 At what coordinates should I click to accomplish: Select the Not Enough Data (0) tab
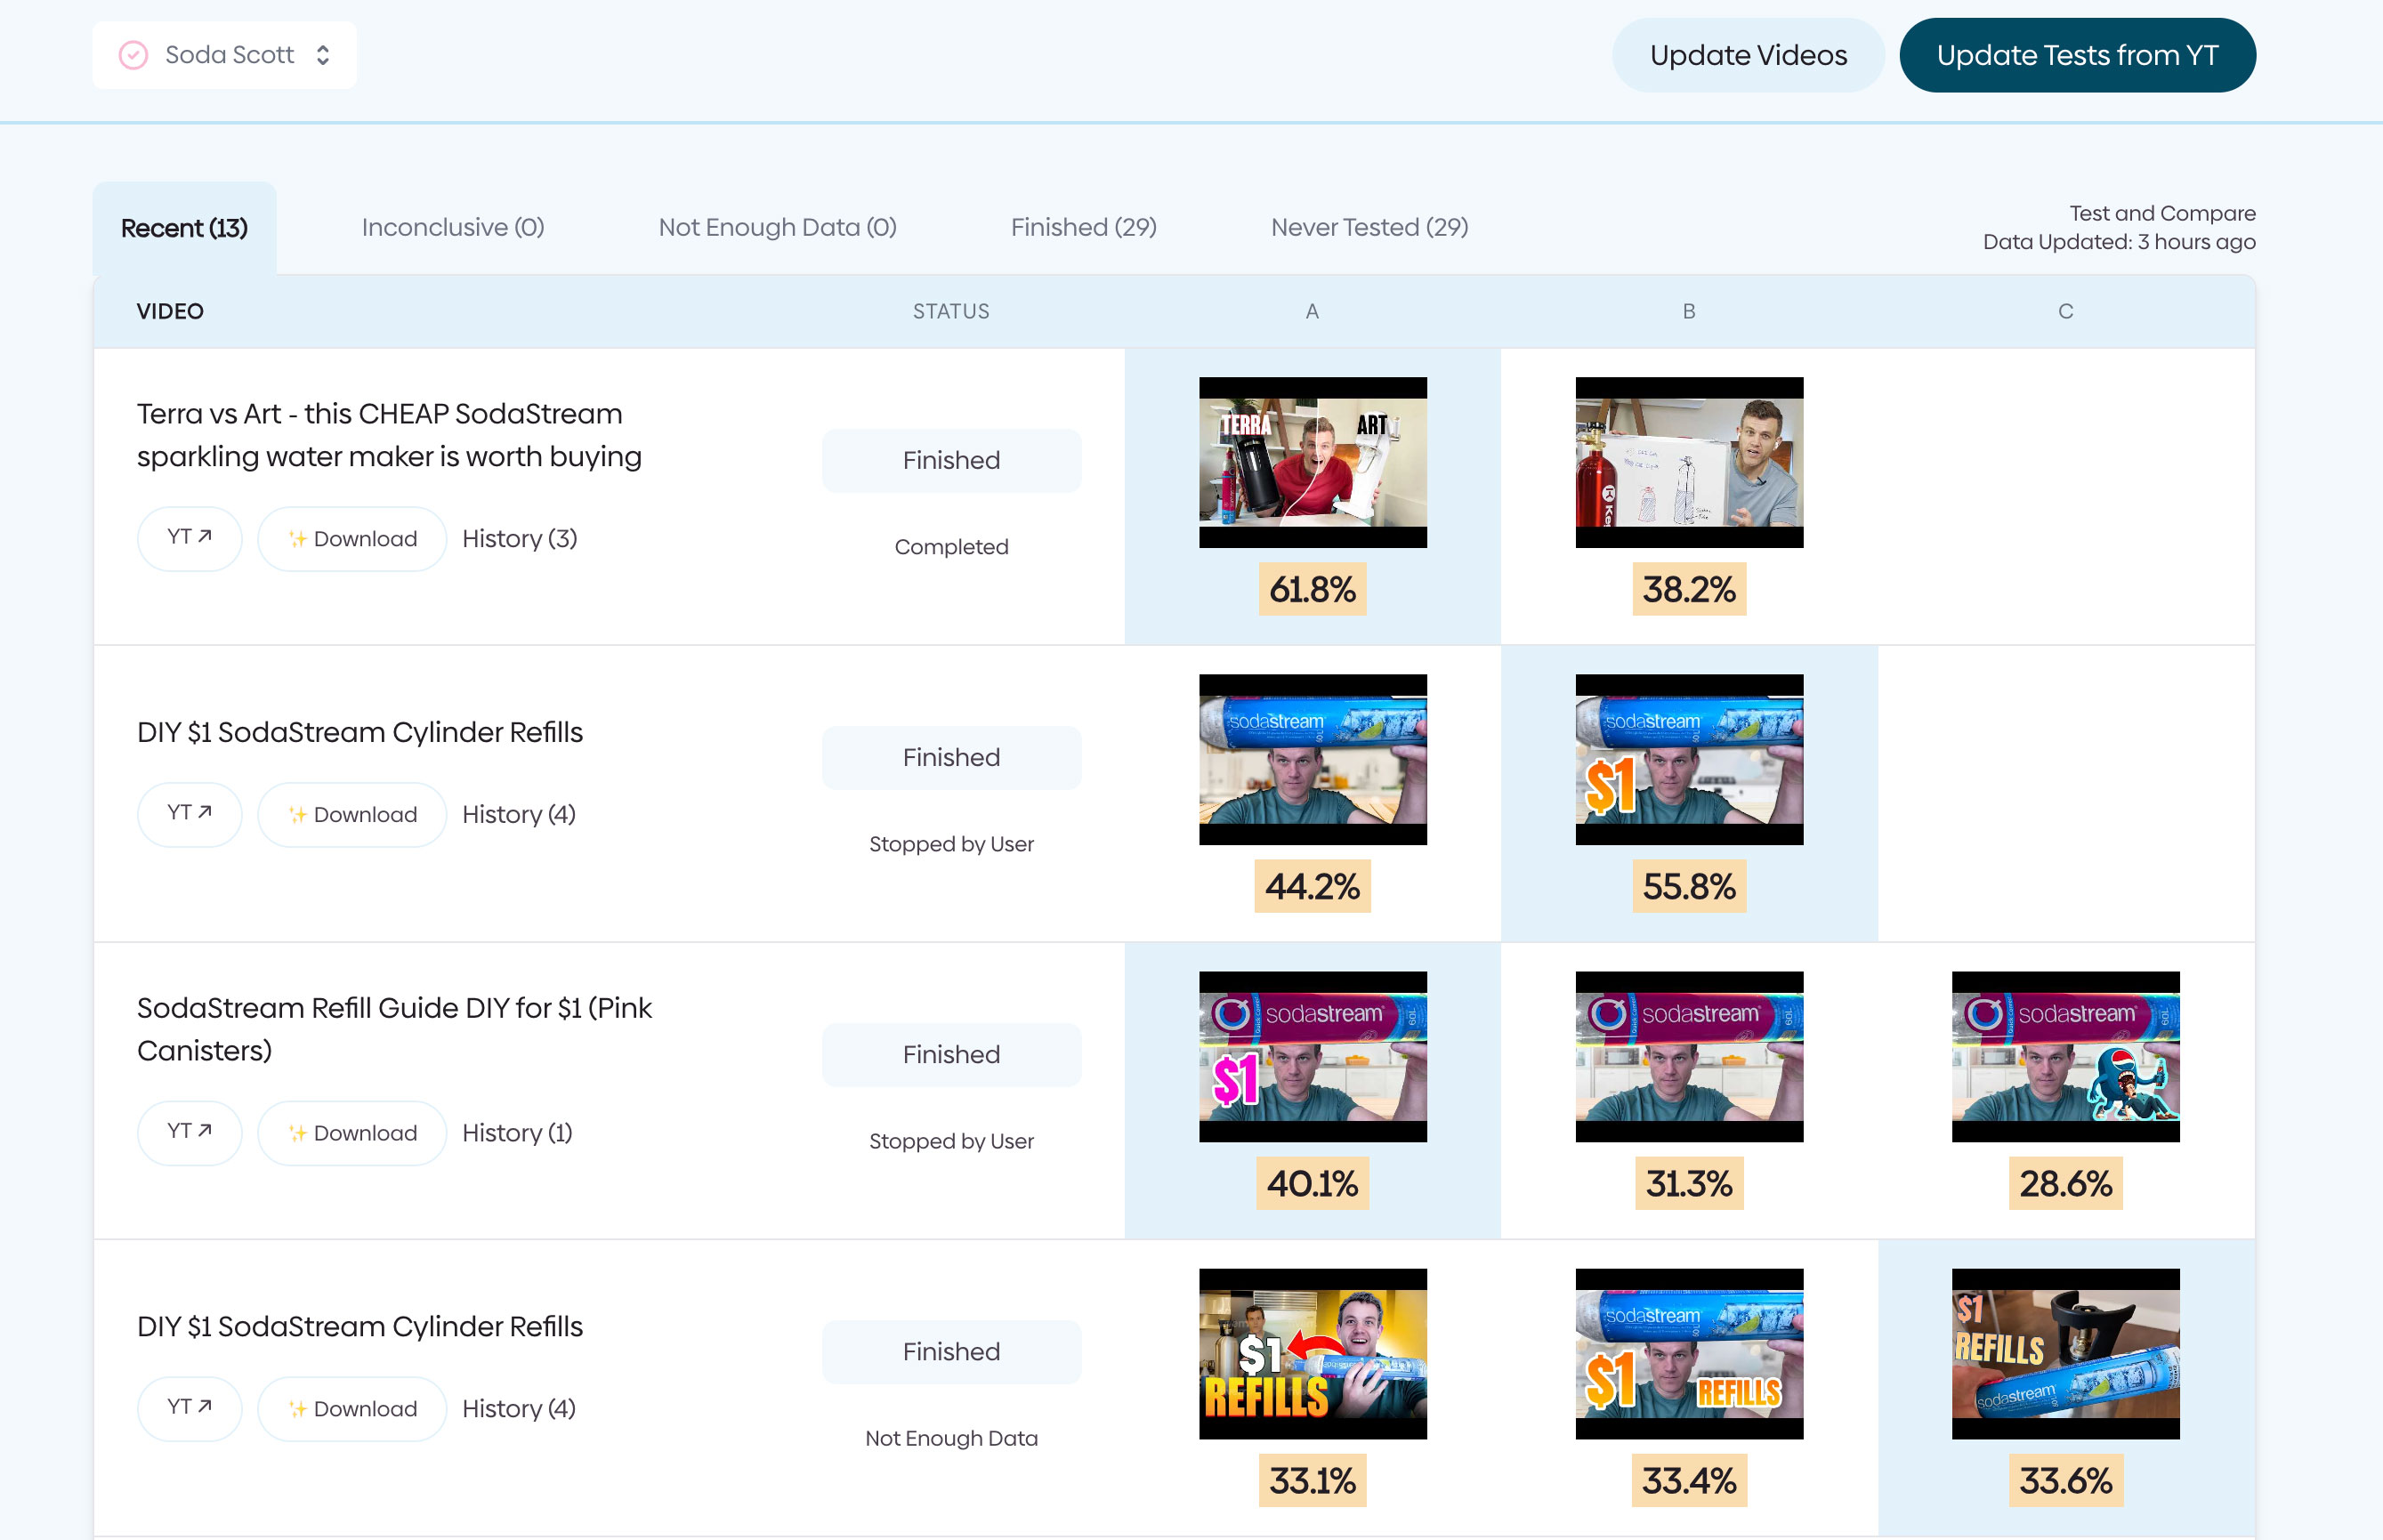click(x=778, y=227)
